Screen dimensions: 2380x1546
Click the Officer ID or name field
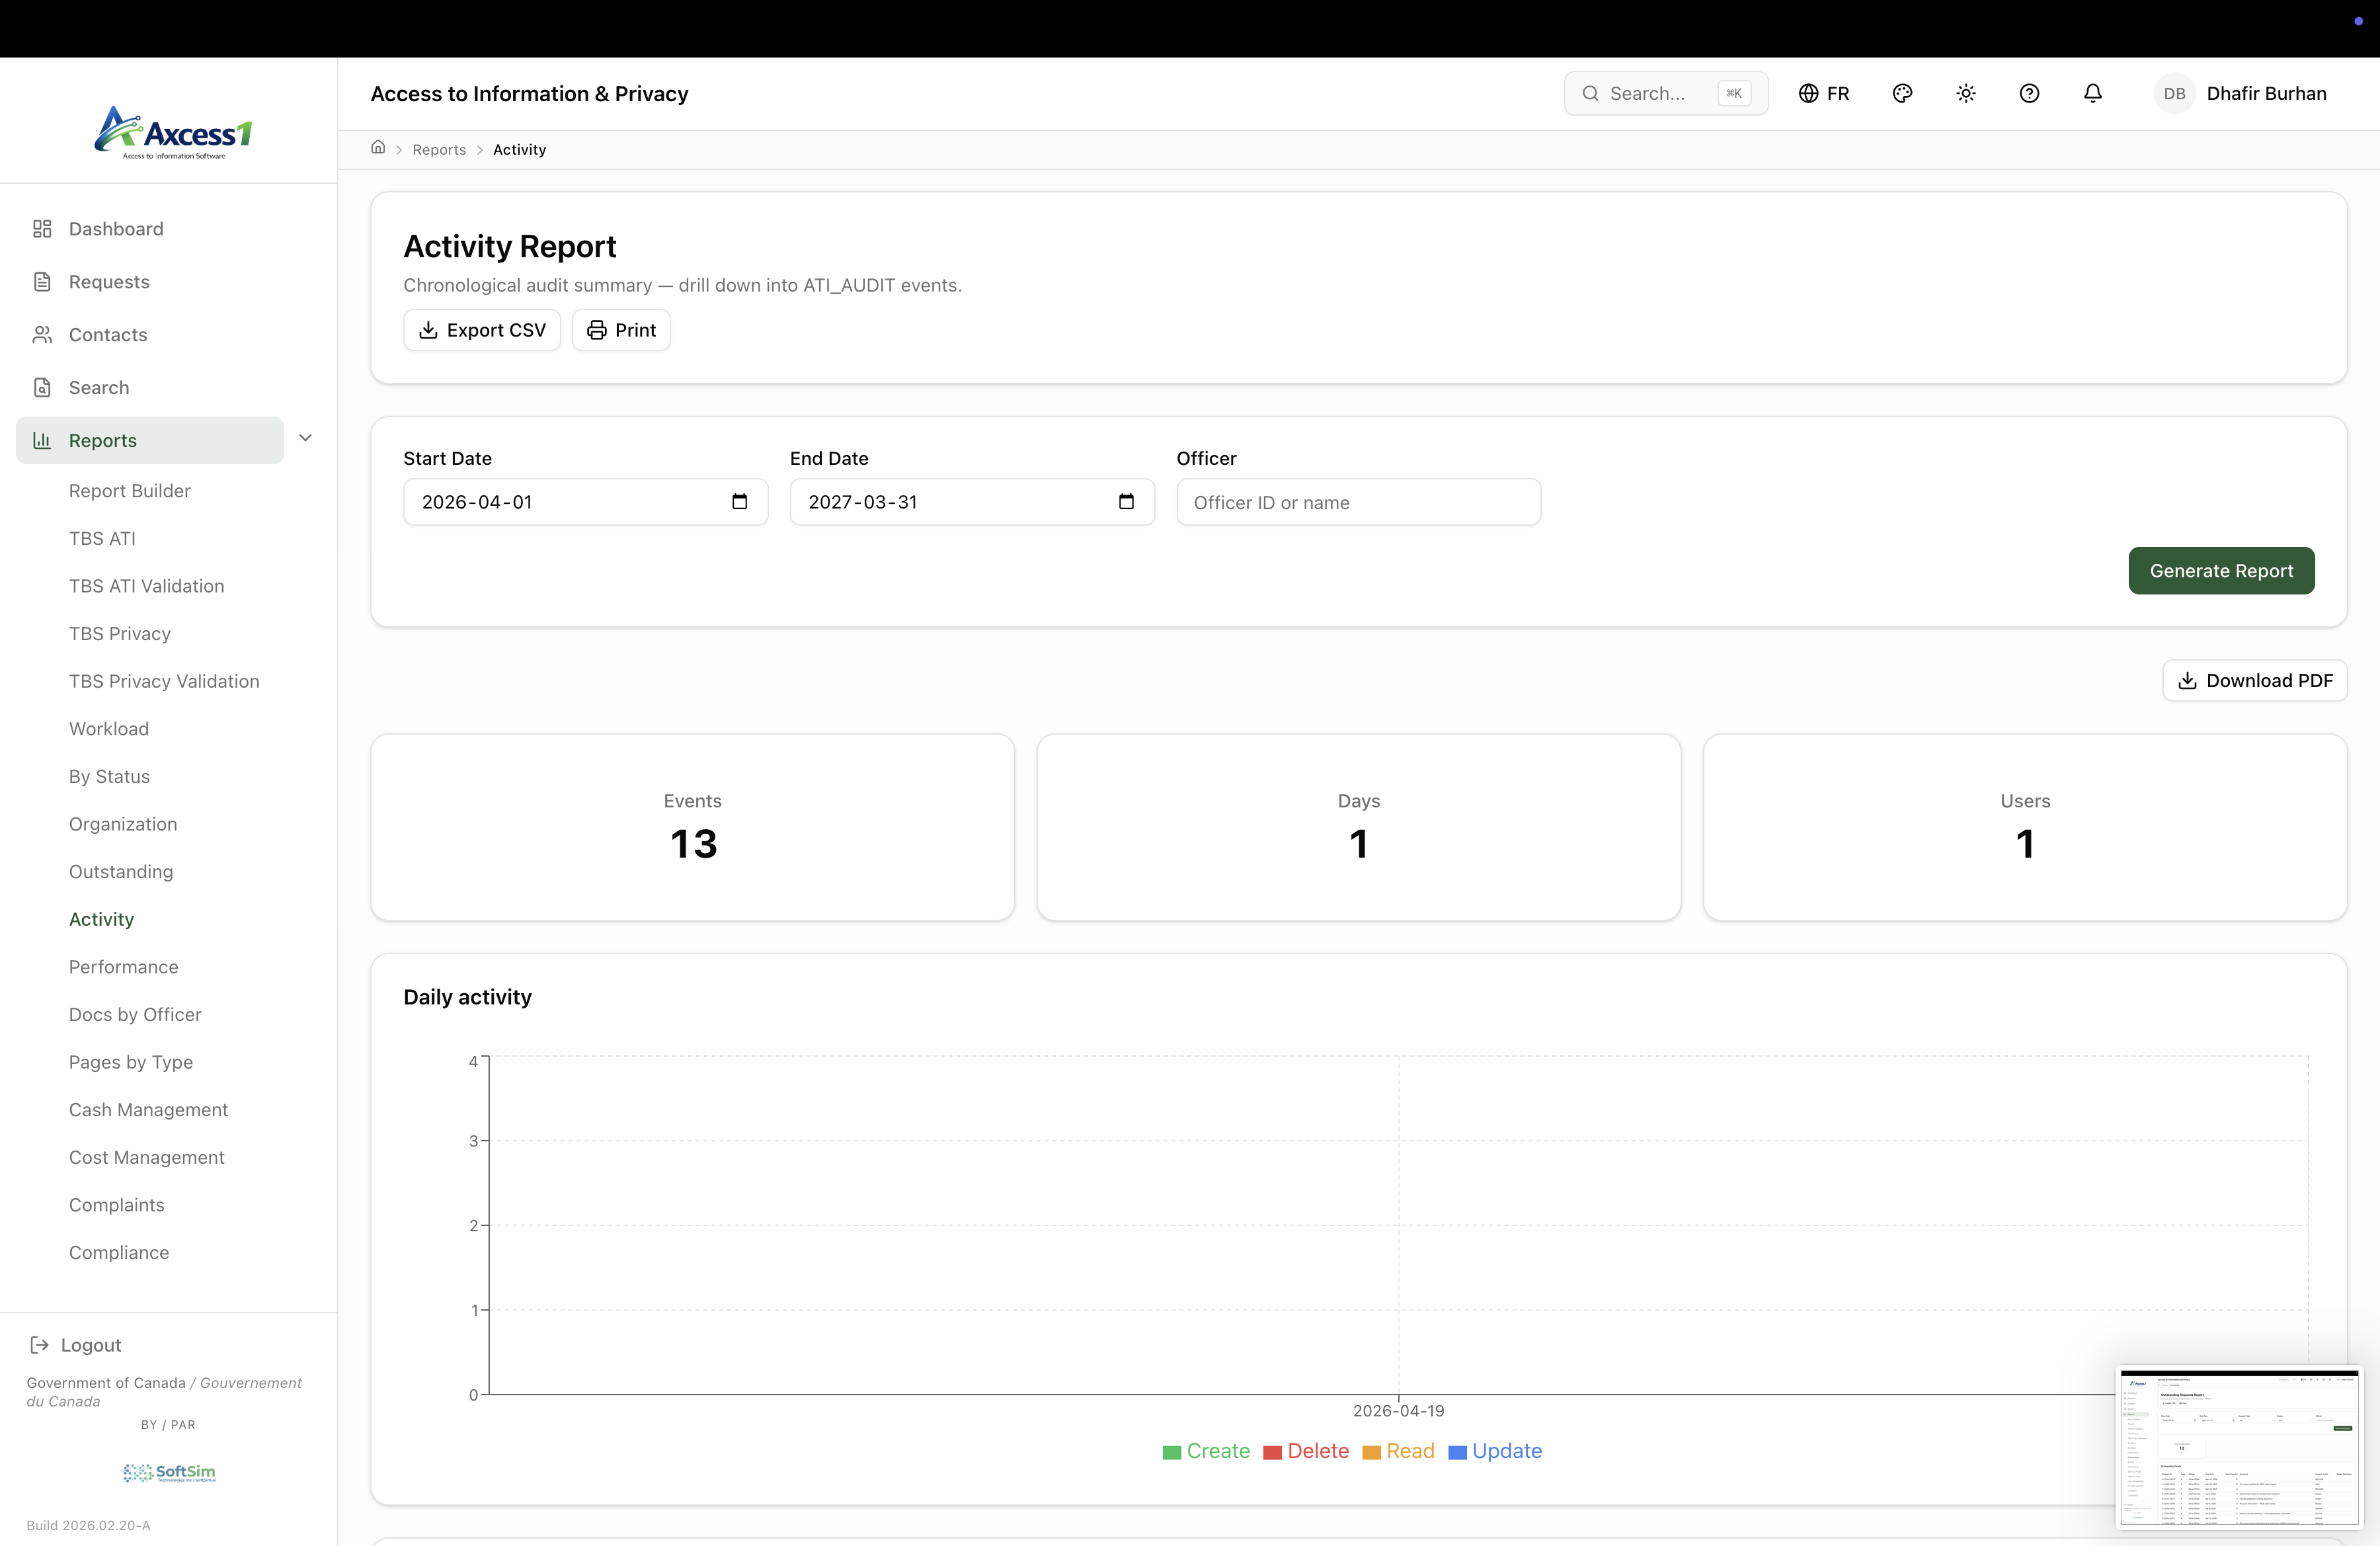[x=1358, y=501]
